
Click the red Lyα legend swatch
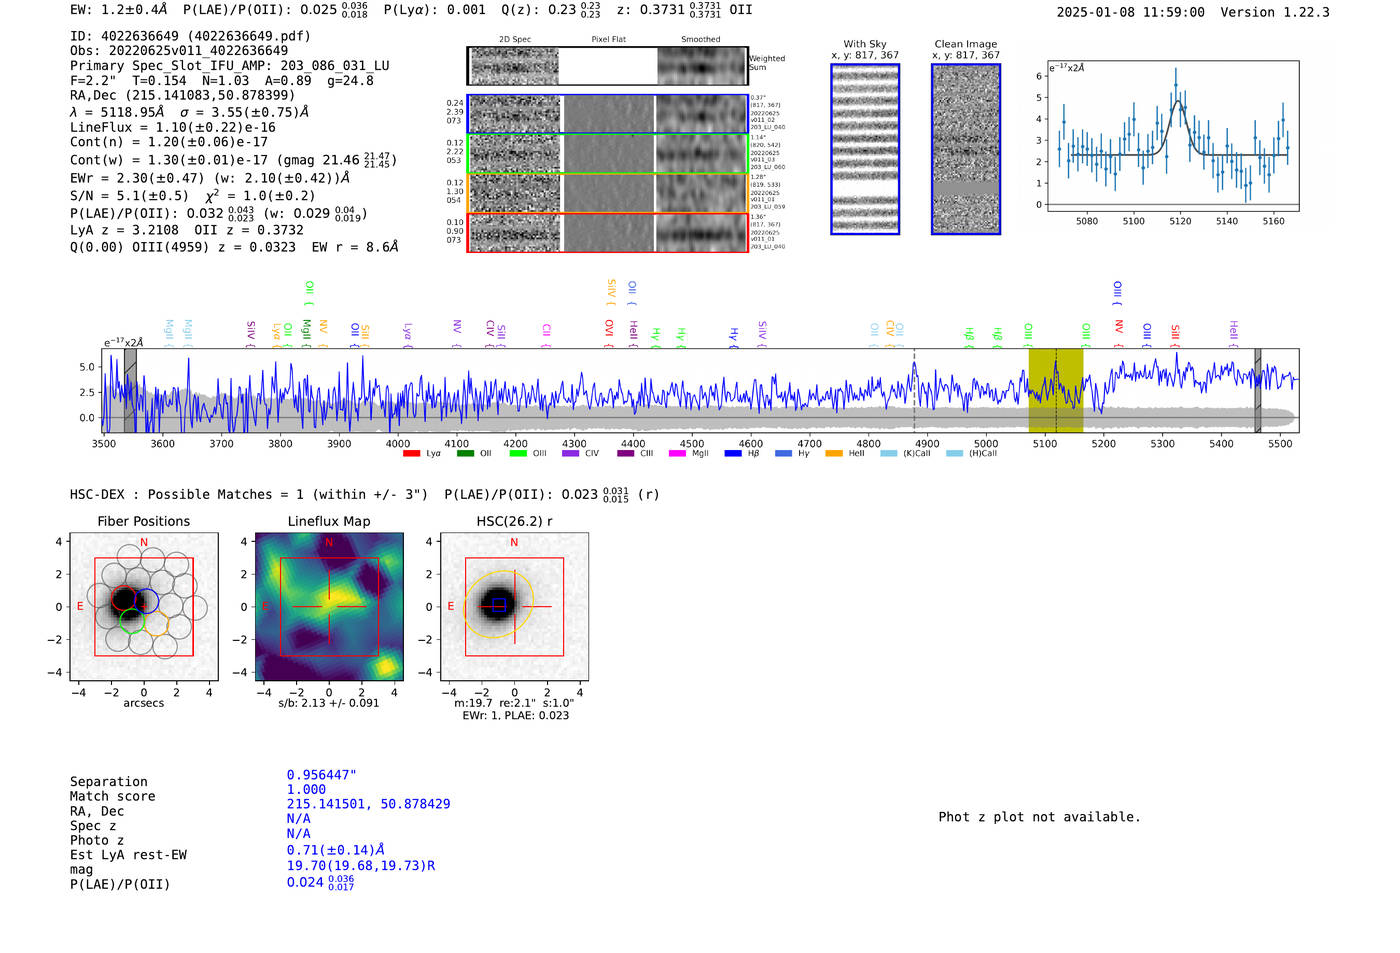[x=411, y=454]
